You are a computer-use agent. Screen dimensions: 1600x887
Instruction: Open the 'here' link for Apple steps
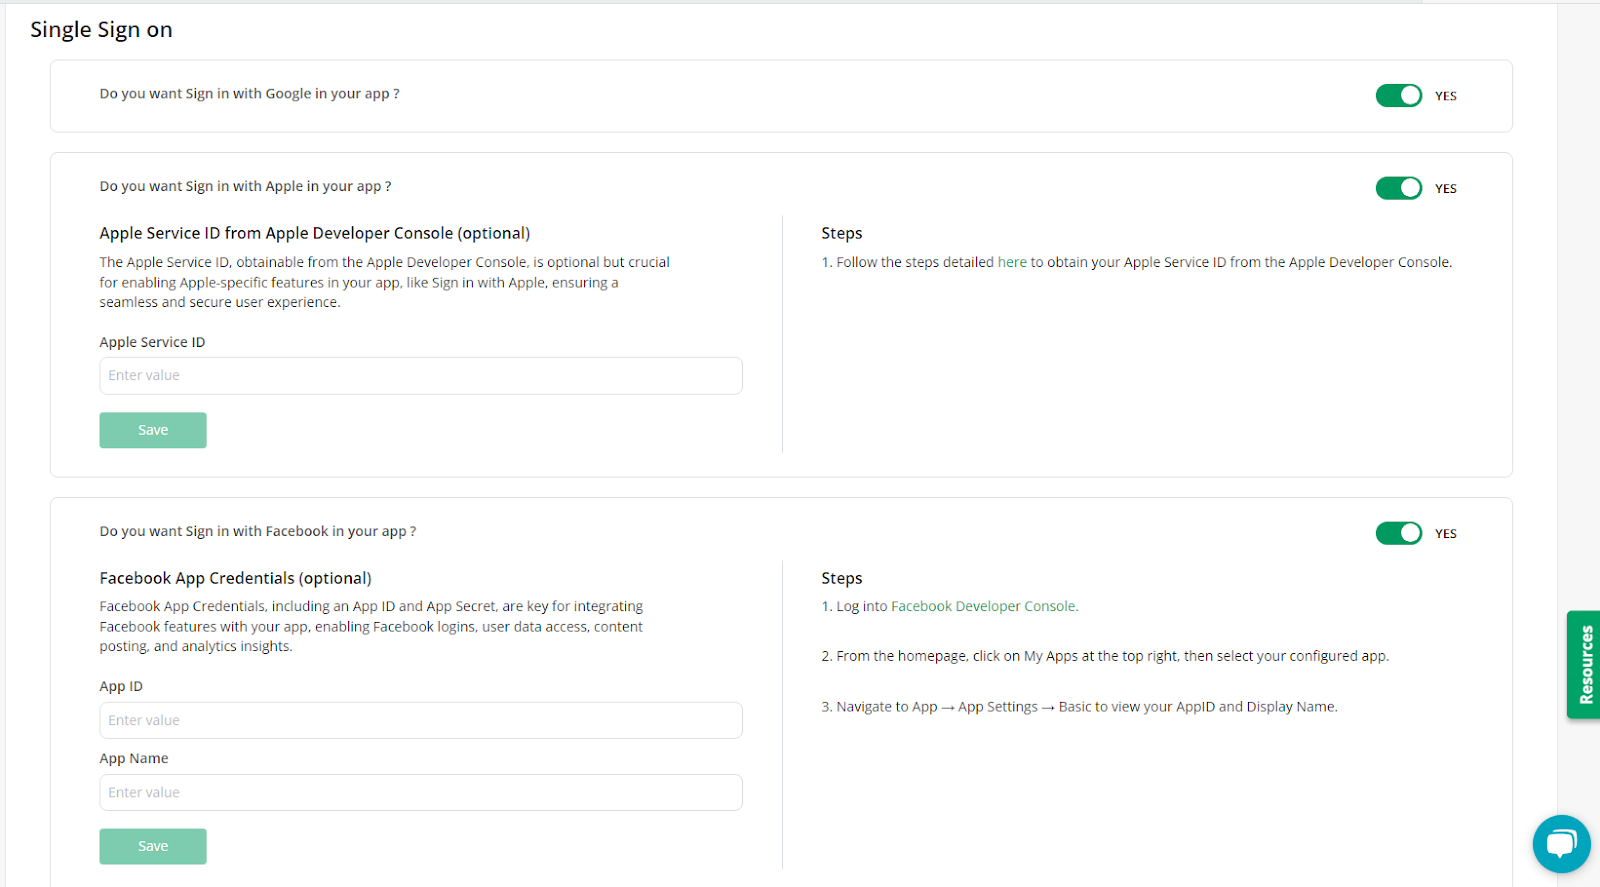[x=1012, y=262]
